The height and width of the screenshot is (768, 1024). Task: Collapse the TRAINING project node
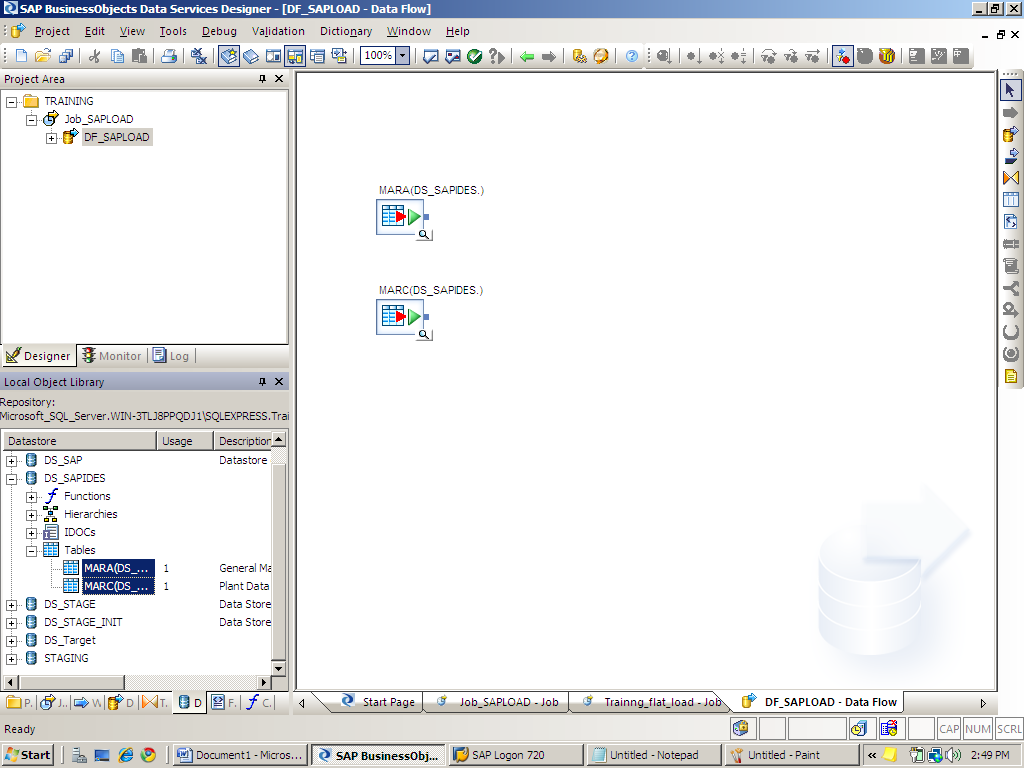[11, 102]
